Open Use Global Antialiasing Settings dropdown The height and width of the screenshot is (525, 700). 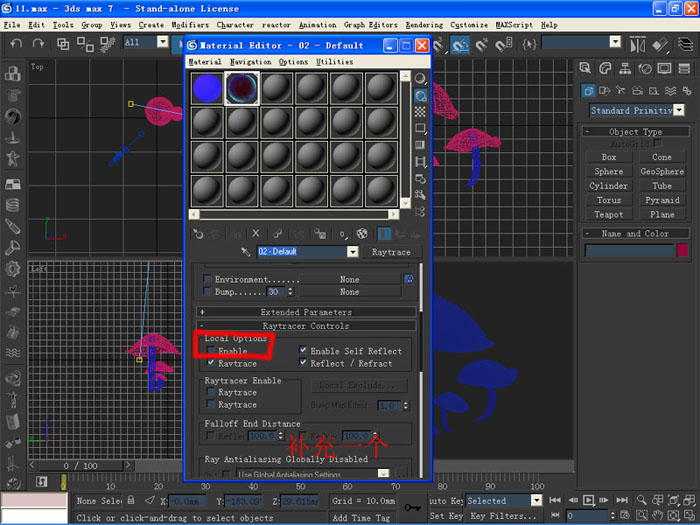click(x=383, y=473)
